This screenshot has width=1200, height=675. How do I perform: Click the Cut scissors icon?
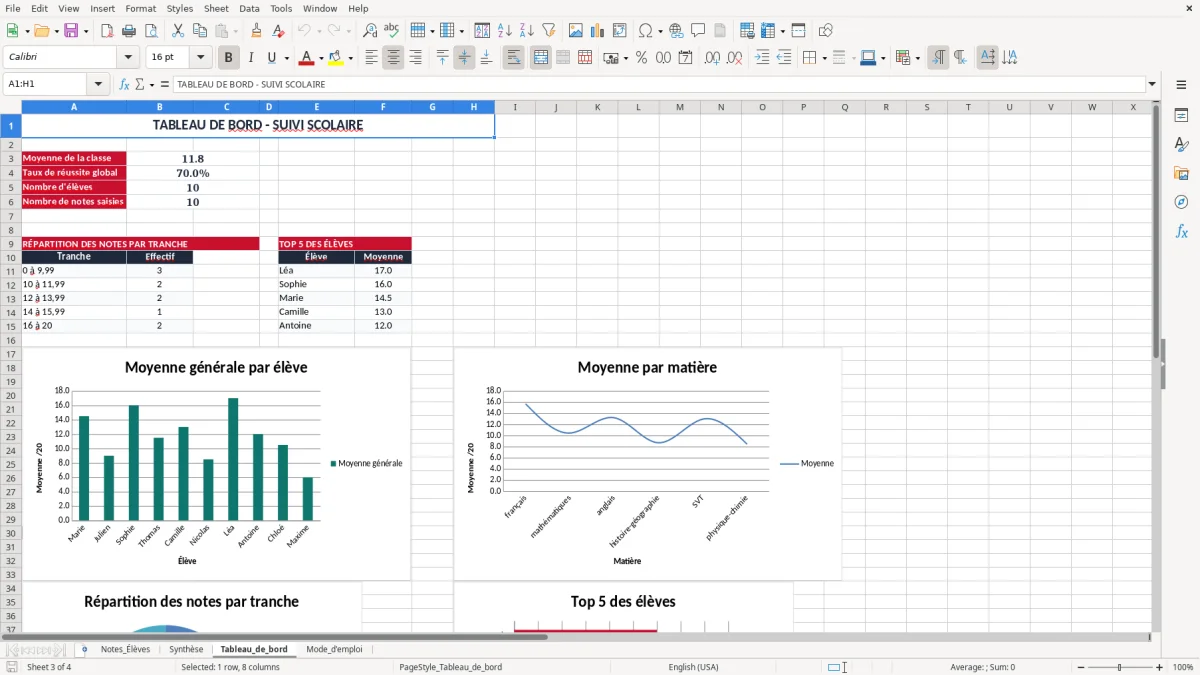tap(178, 31)
